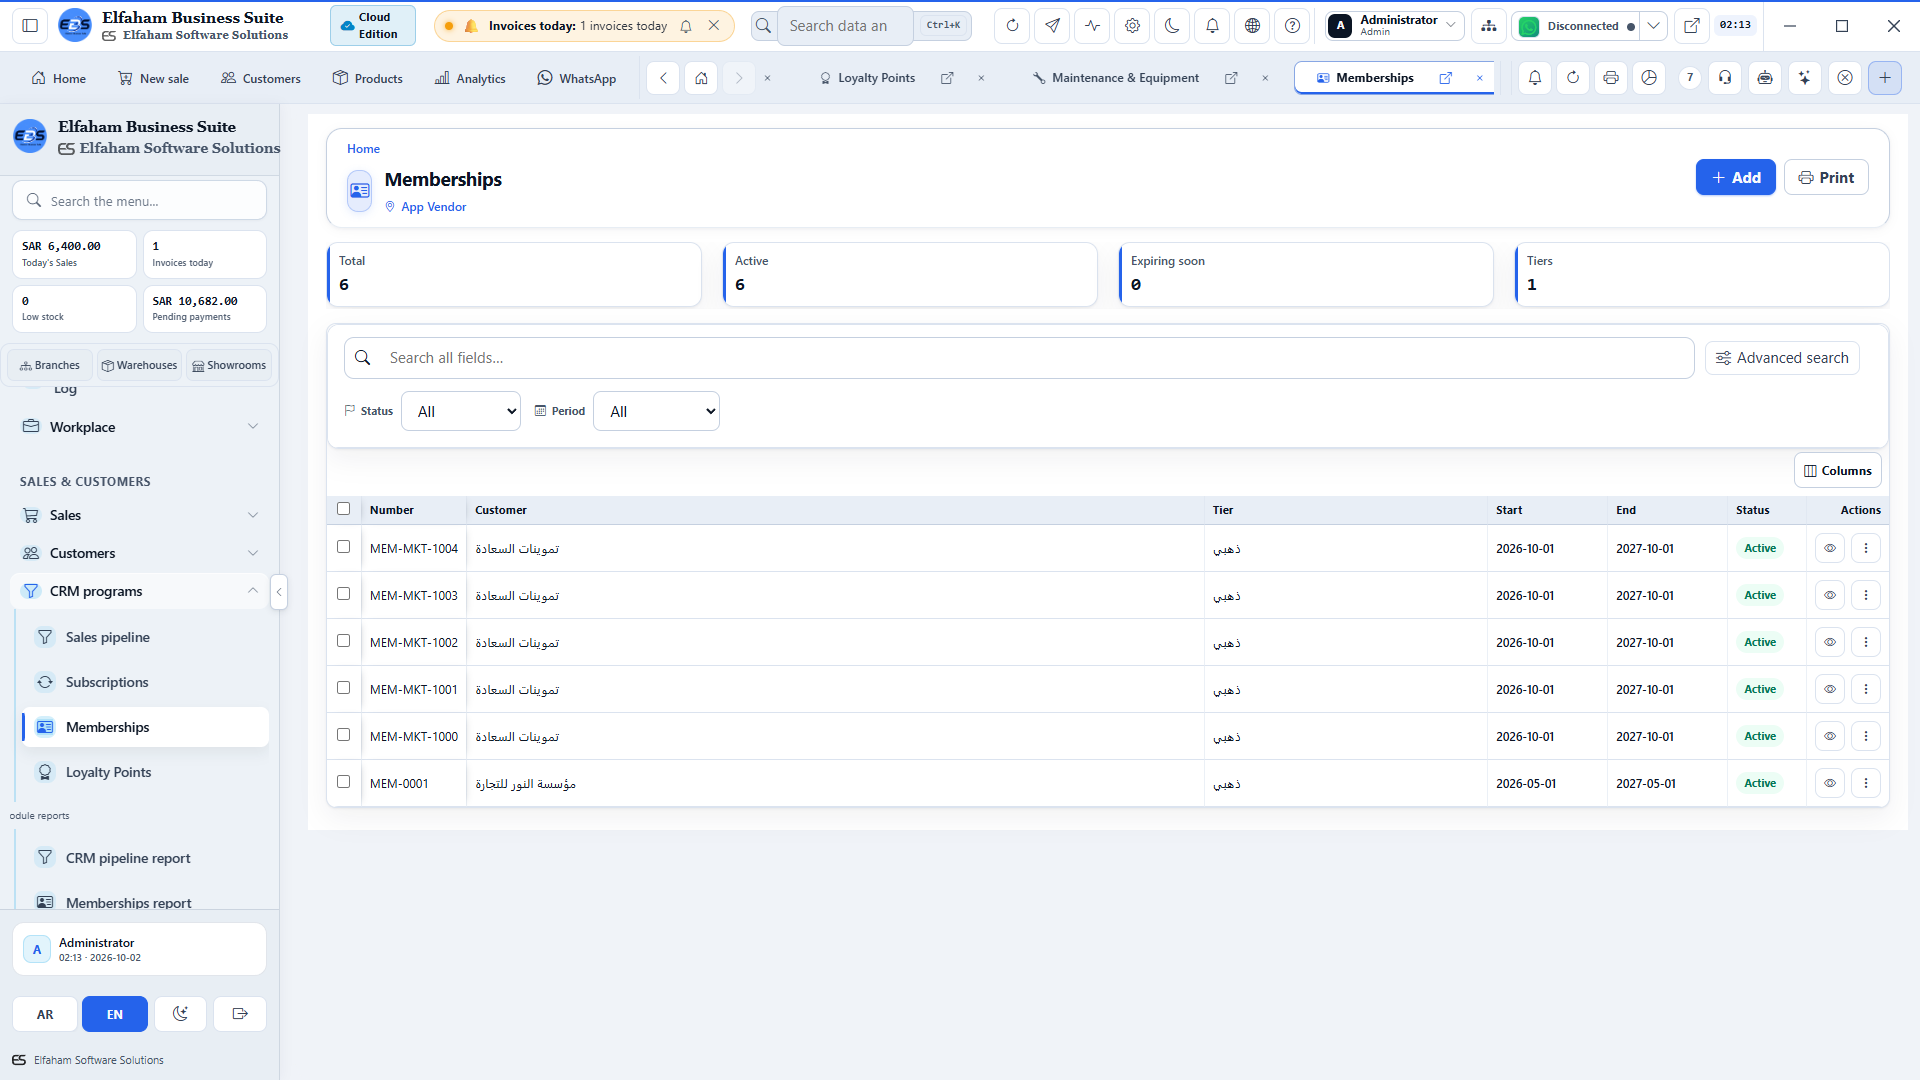The width and height of the screenshot is (1920, 1080).
Task: Click the home icon in tab navigation
Action: (702, 78)
